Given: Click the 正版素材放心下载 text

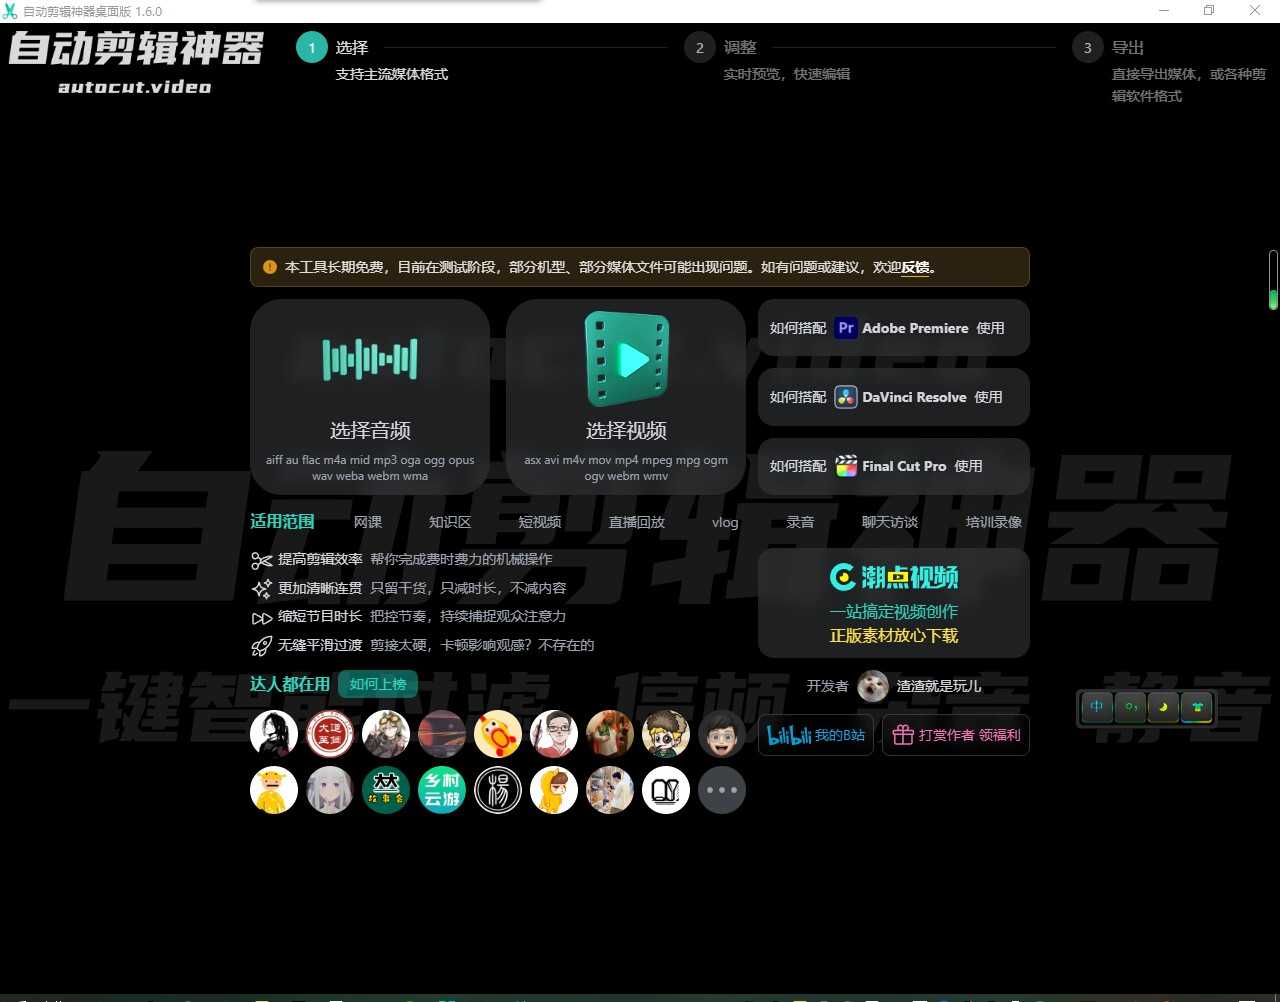Looking at the screenshot, I should (894, 636).
